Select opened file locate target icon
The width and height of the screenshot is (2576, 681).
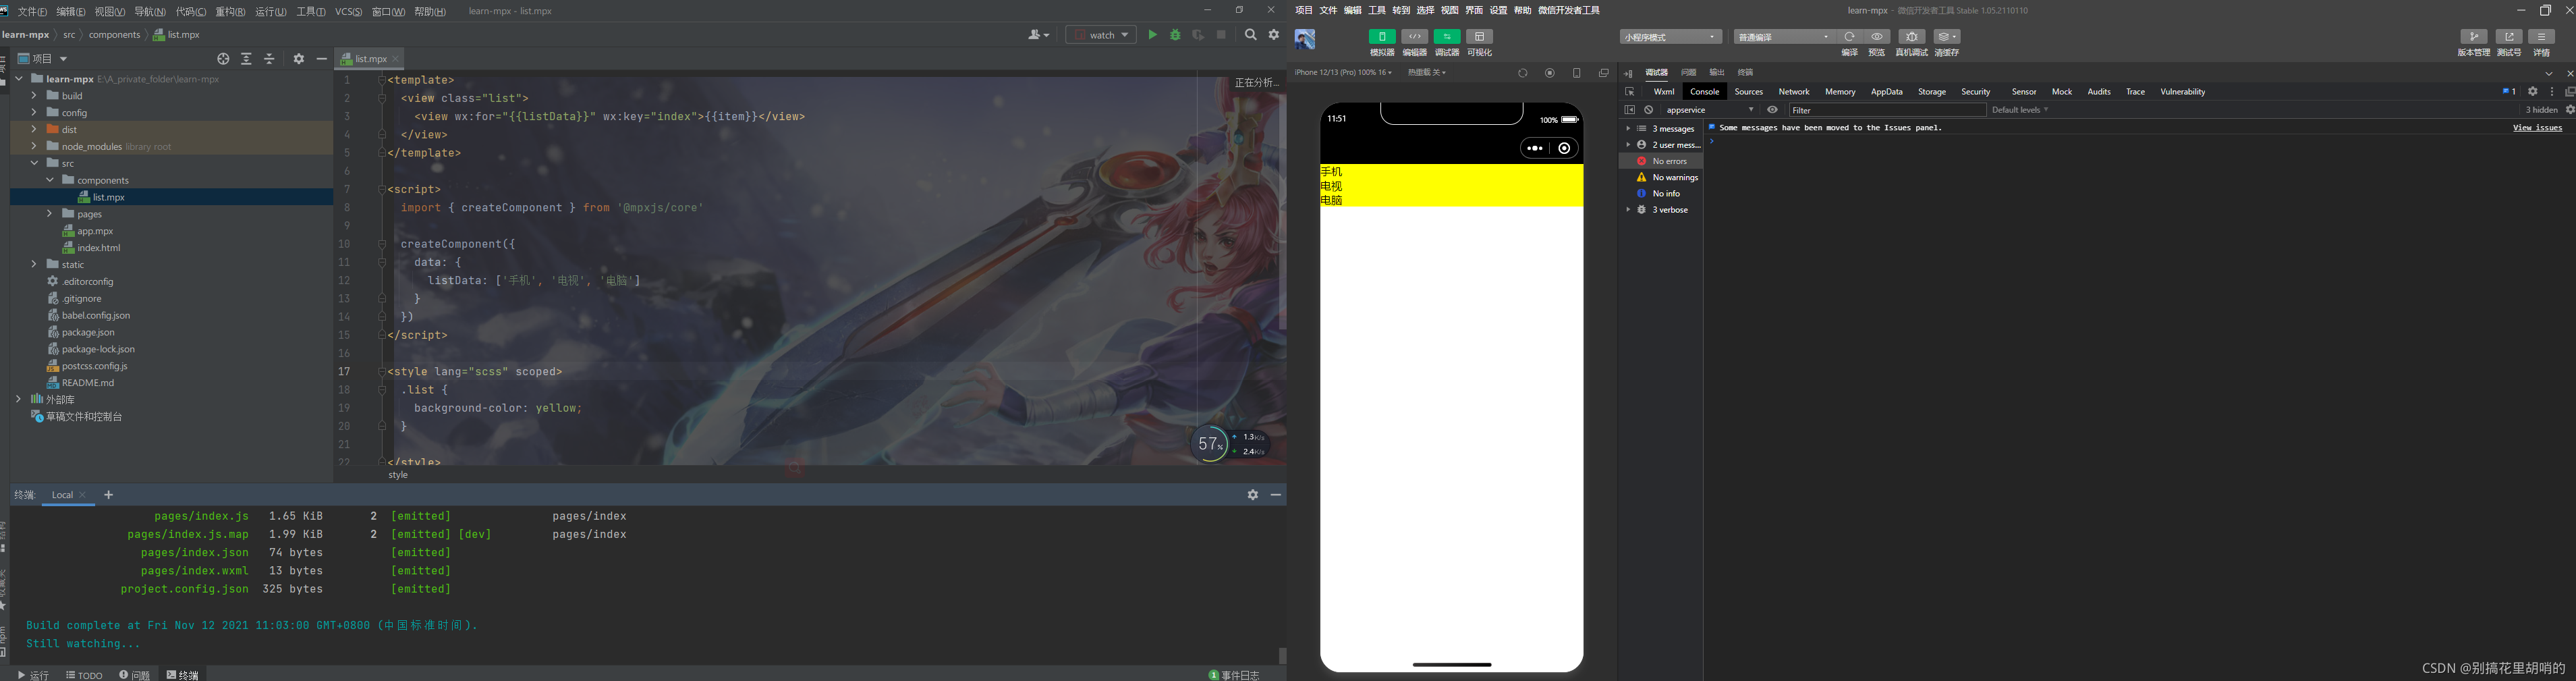tap(223, 59)
